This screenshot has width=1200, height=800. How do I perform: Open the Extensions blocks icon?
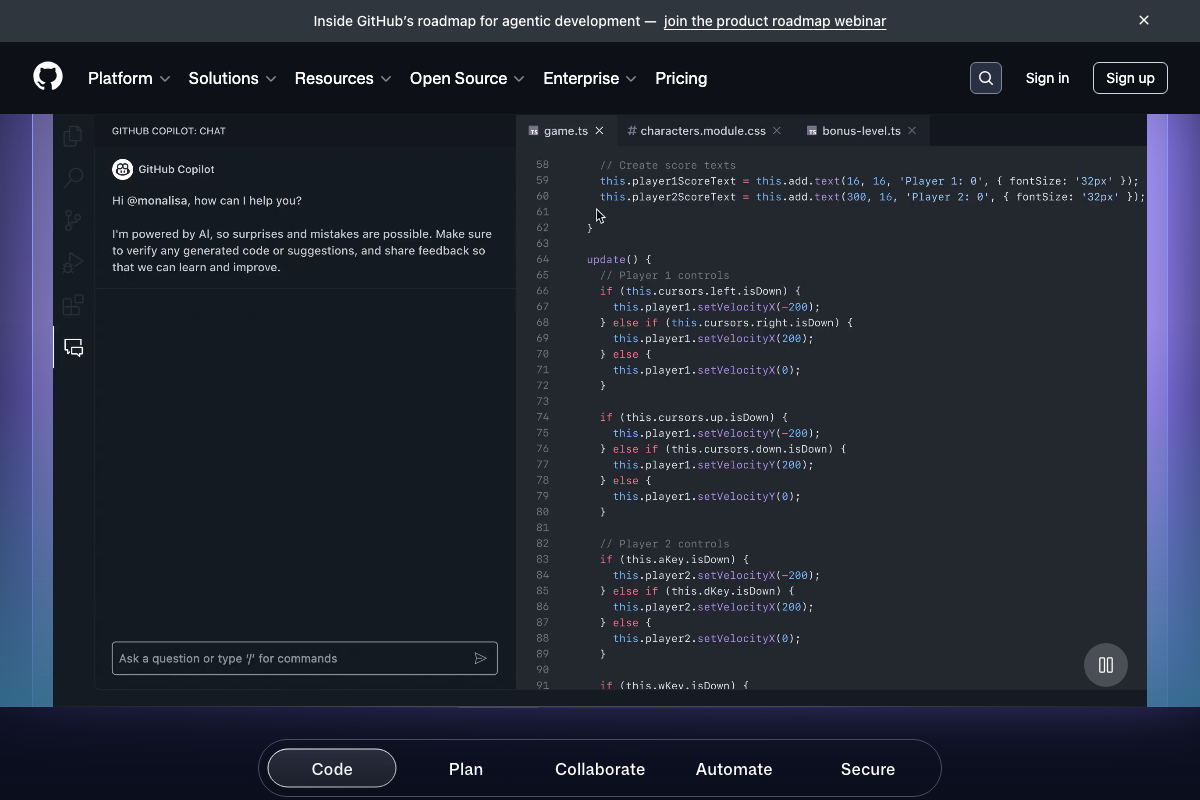pos(73,305)
